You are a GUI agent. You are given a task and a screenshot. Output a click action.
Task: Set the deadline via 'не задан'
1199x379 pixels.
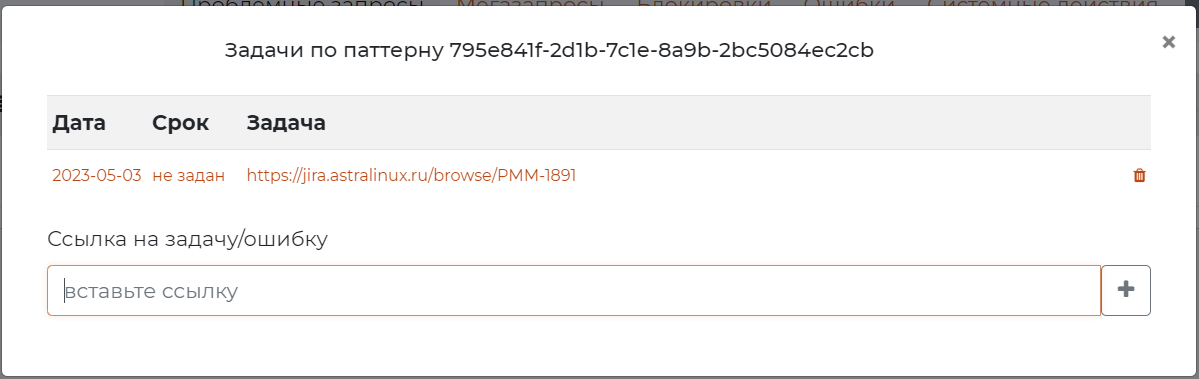[x=189, y=176]
